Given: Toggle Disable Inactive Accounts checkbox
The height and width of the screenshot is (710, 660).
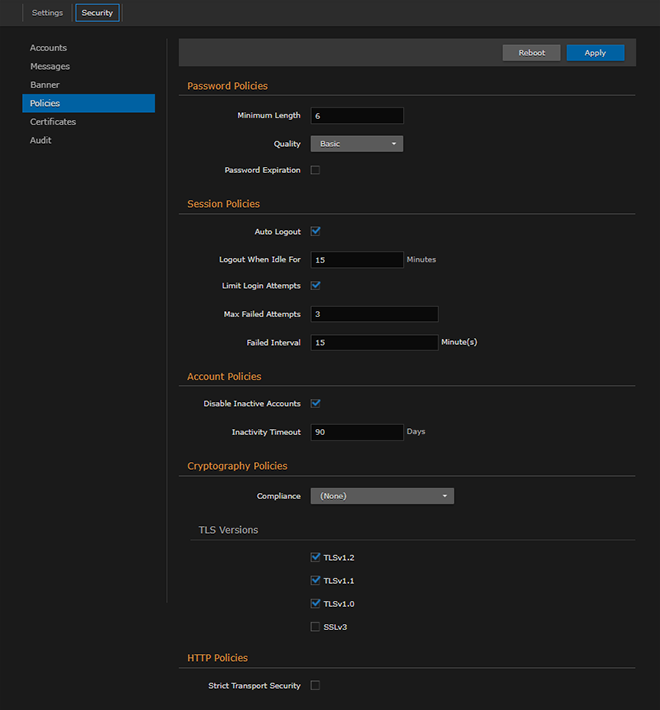Looking at the screenshot, I should click(x=315, y=404).
